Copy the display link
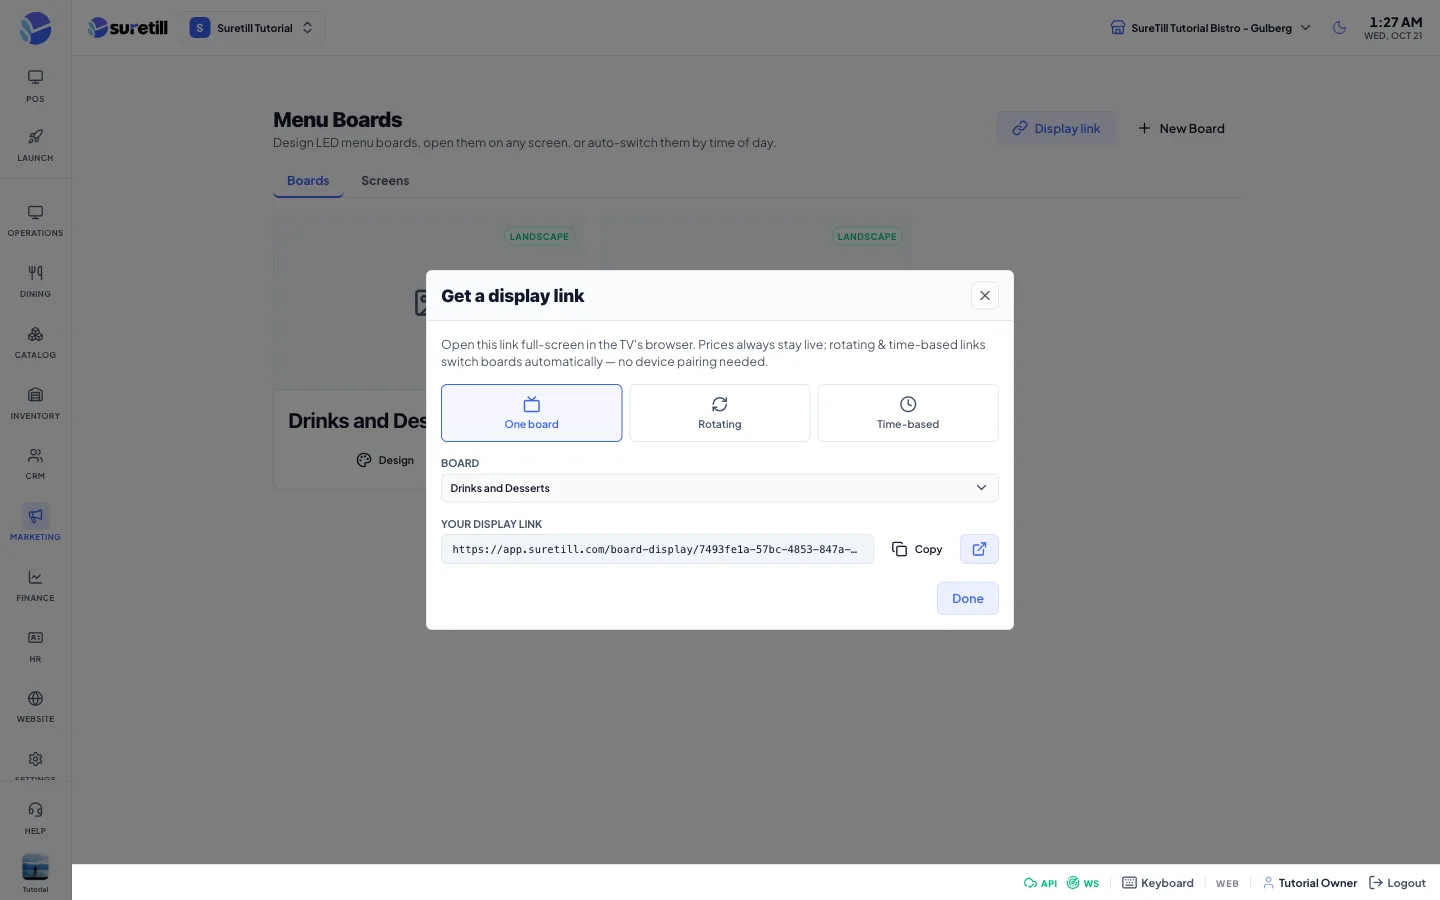The height and width of the screenshot is (900, 1440). coord(917,549)
